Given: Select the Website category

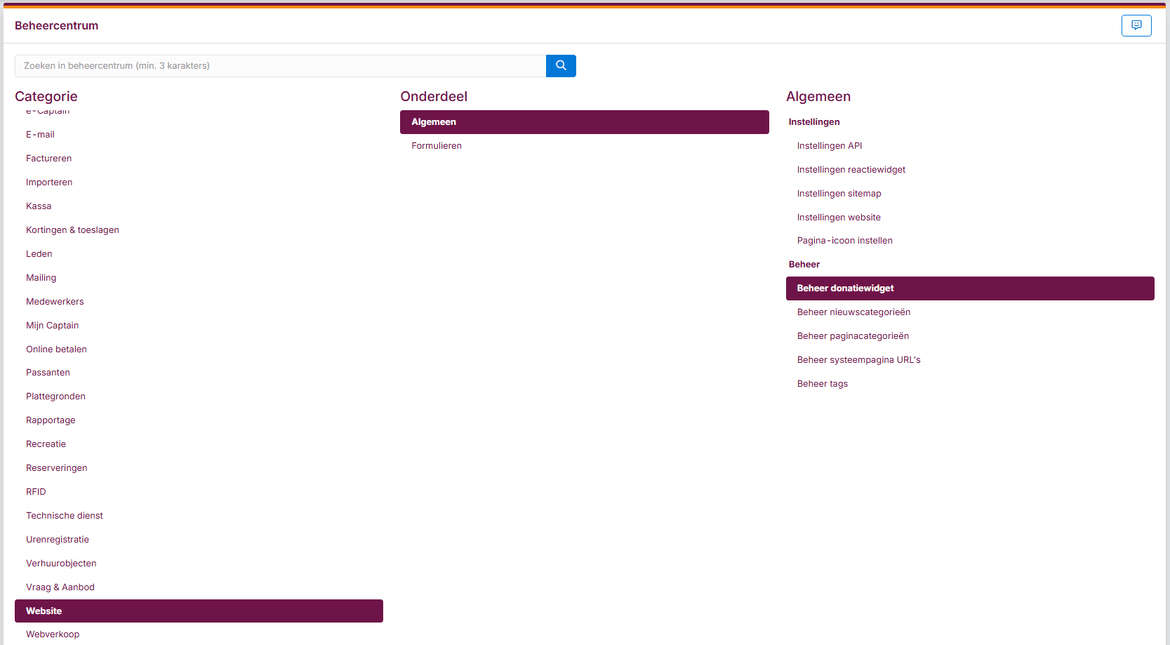Looking at the screenshot, I should [198, 611].
